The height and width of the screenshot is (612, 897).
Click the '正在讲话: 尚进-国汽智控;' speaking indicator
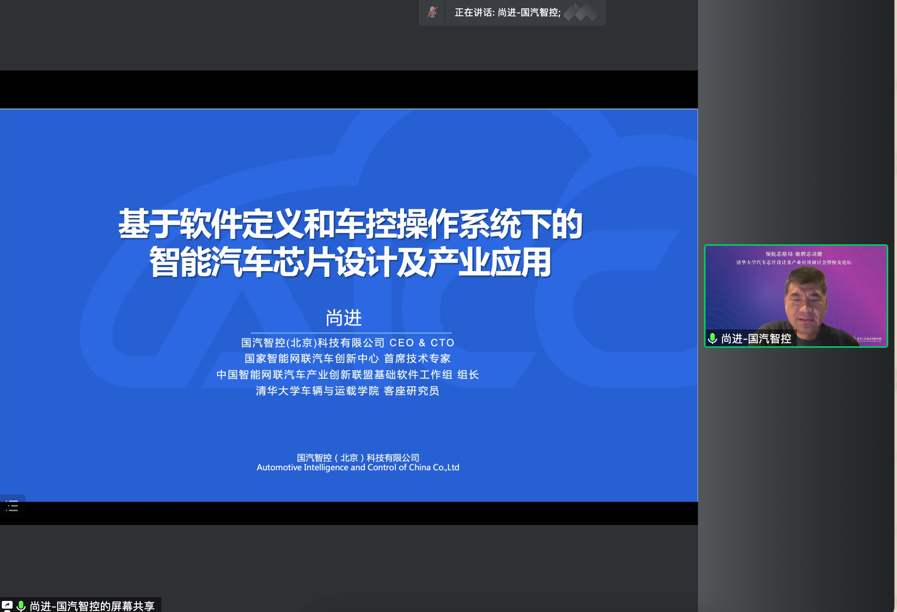coord(507,12)
